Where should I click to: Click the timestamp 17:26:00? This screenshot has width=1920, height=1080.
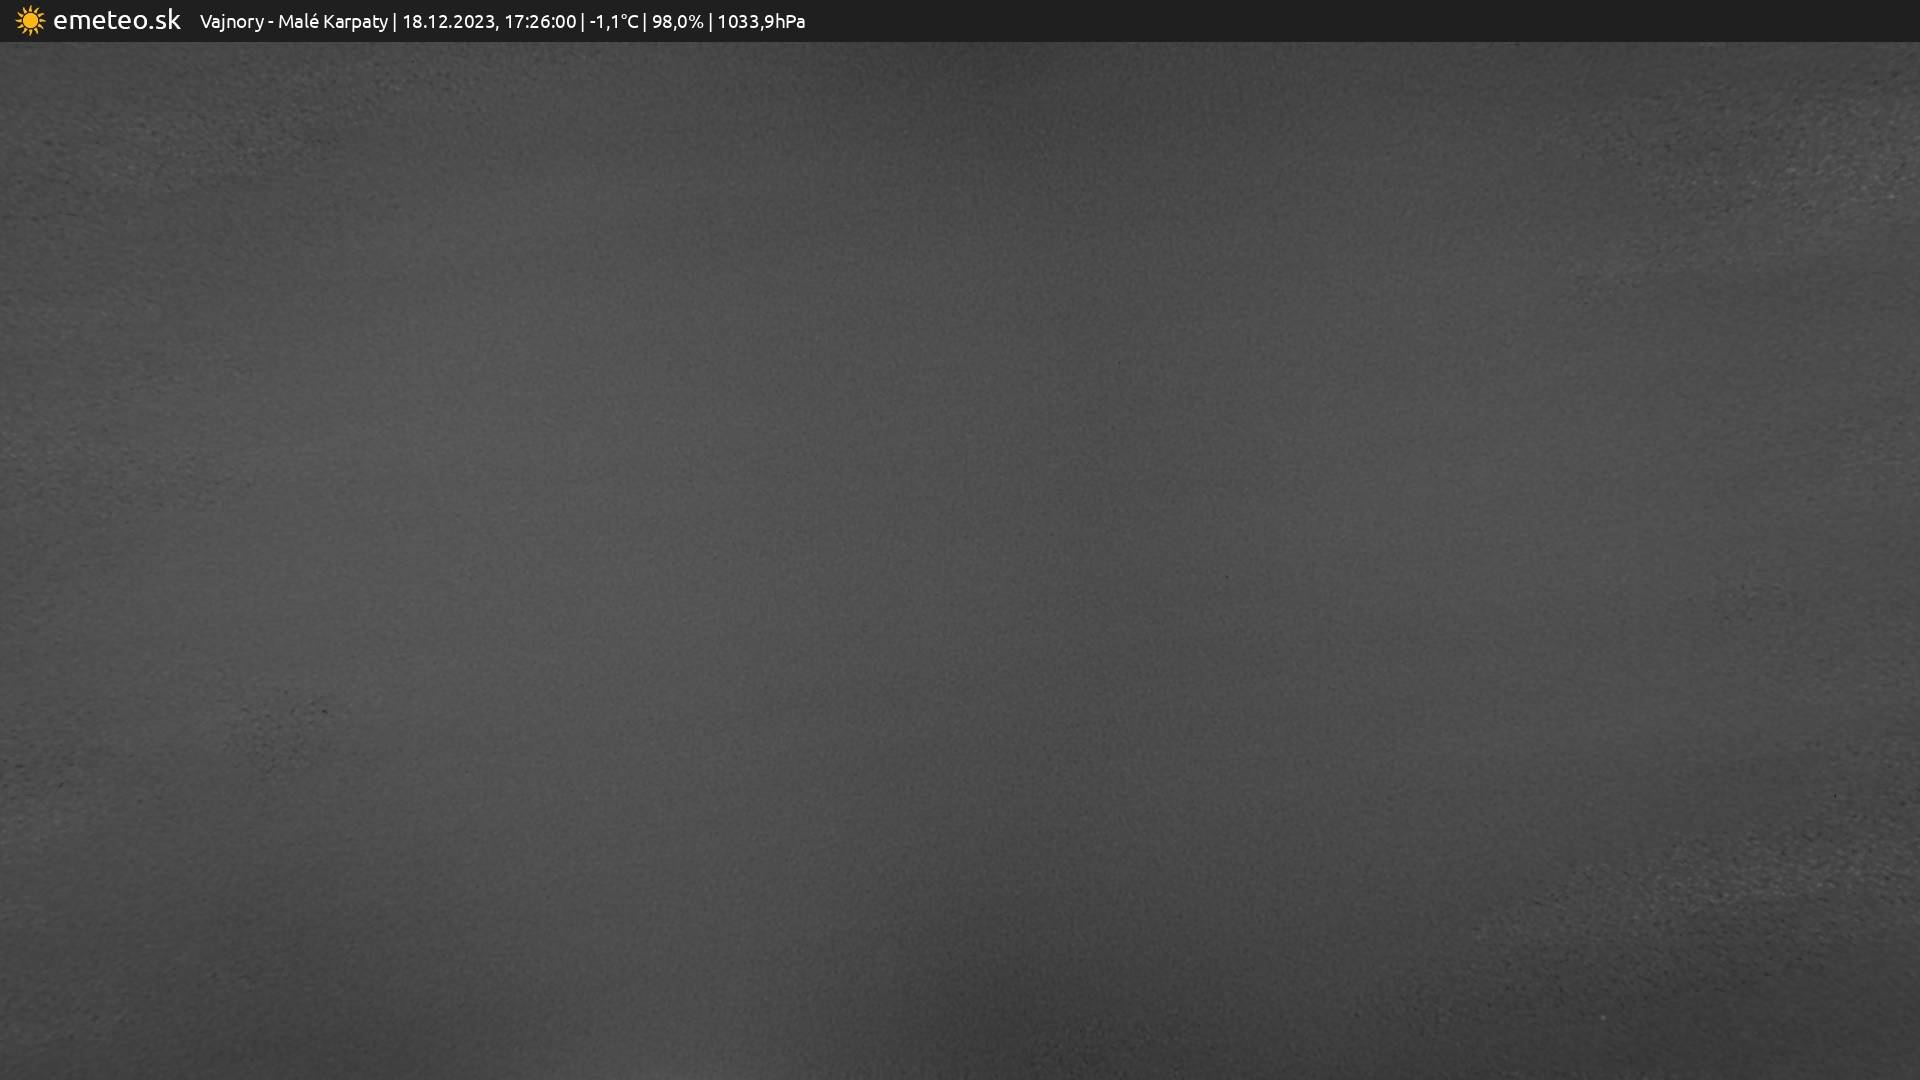pyautogui.click(x=540, y=22)
